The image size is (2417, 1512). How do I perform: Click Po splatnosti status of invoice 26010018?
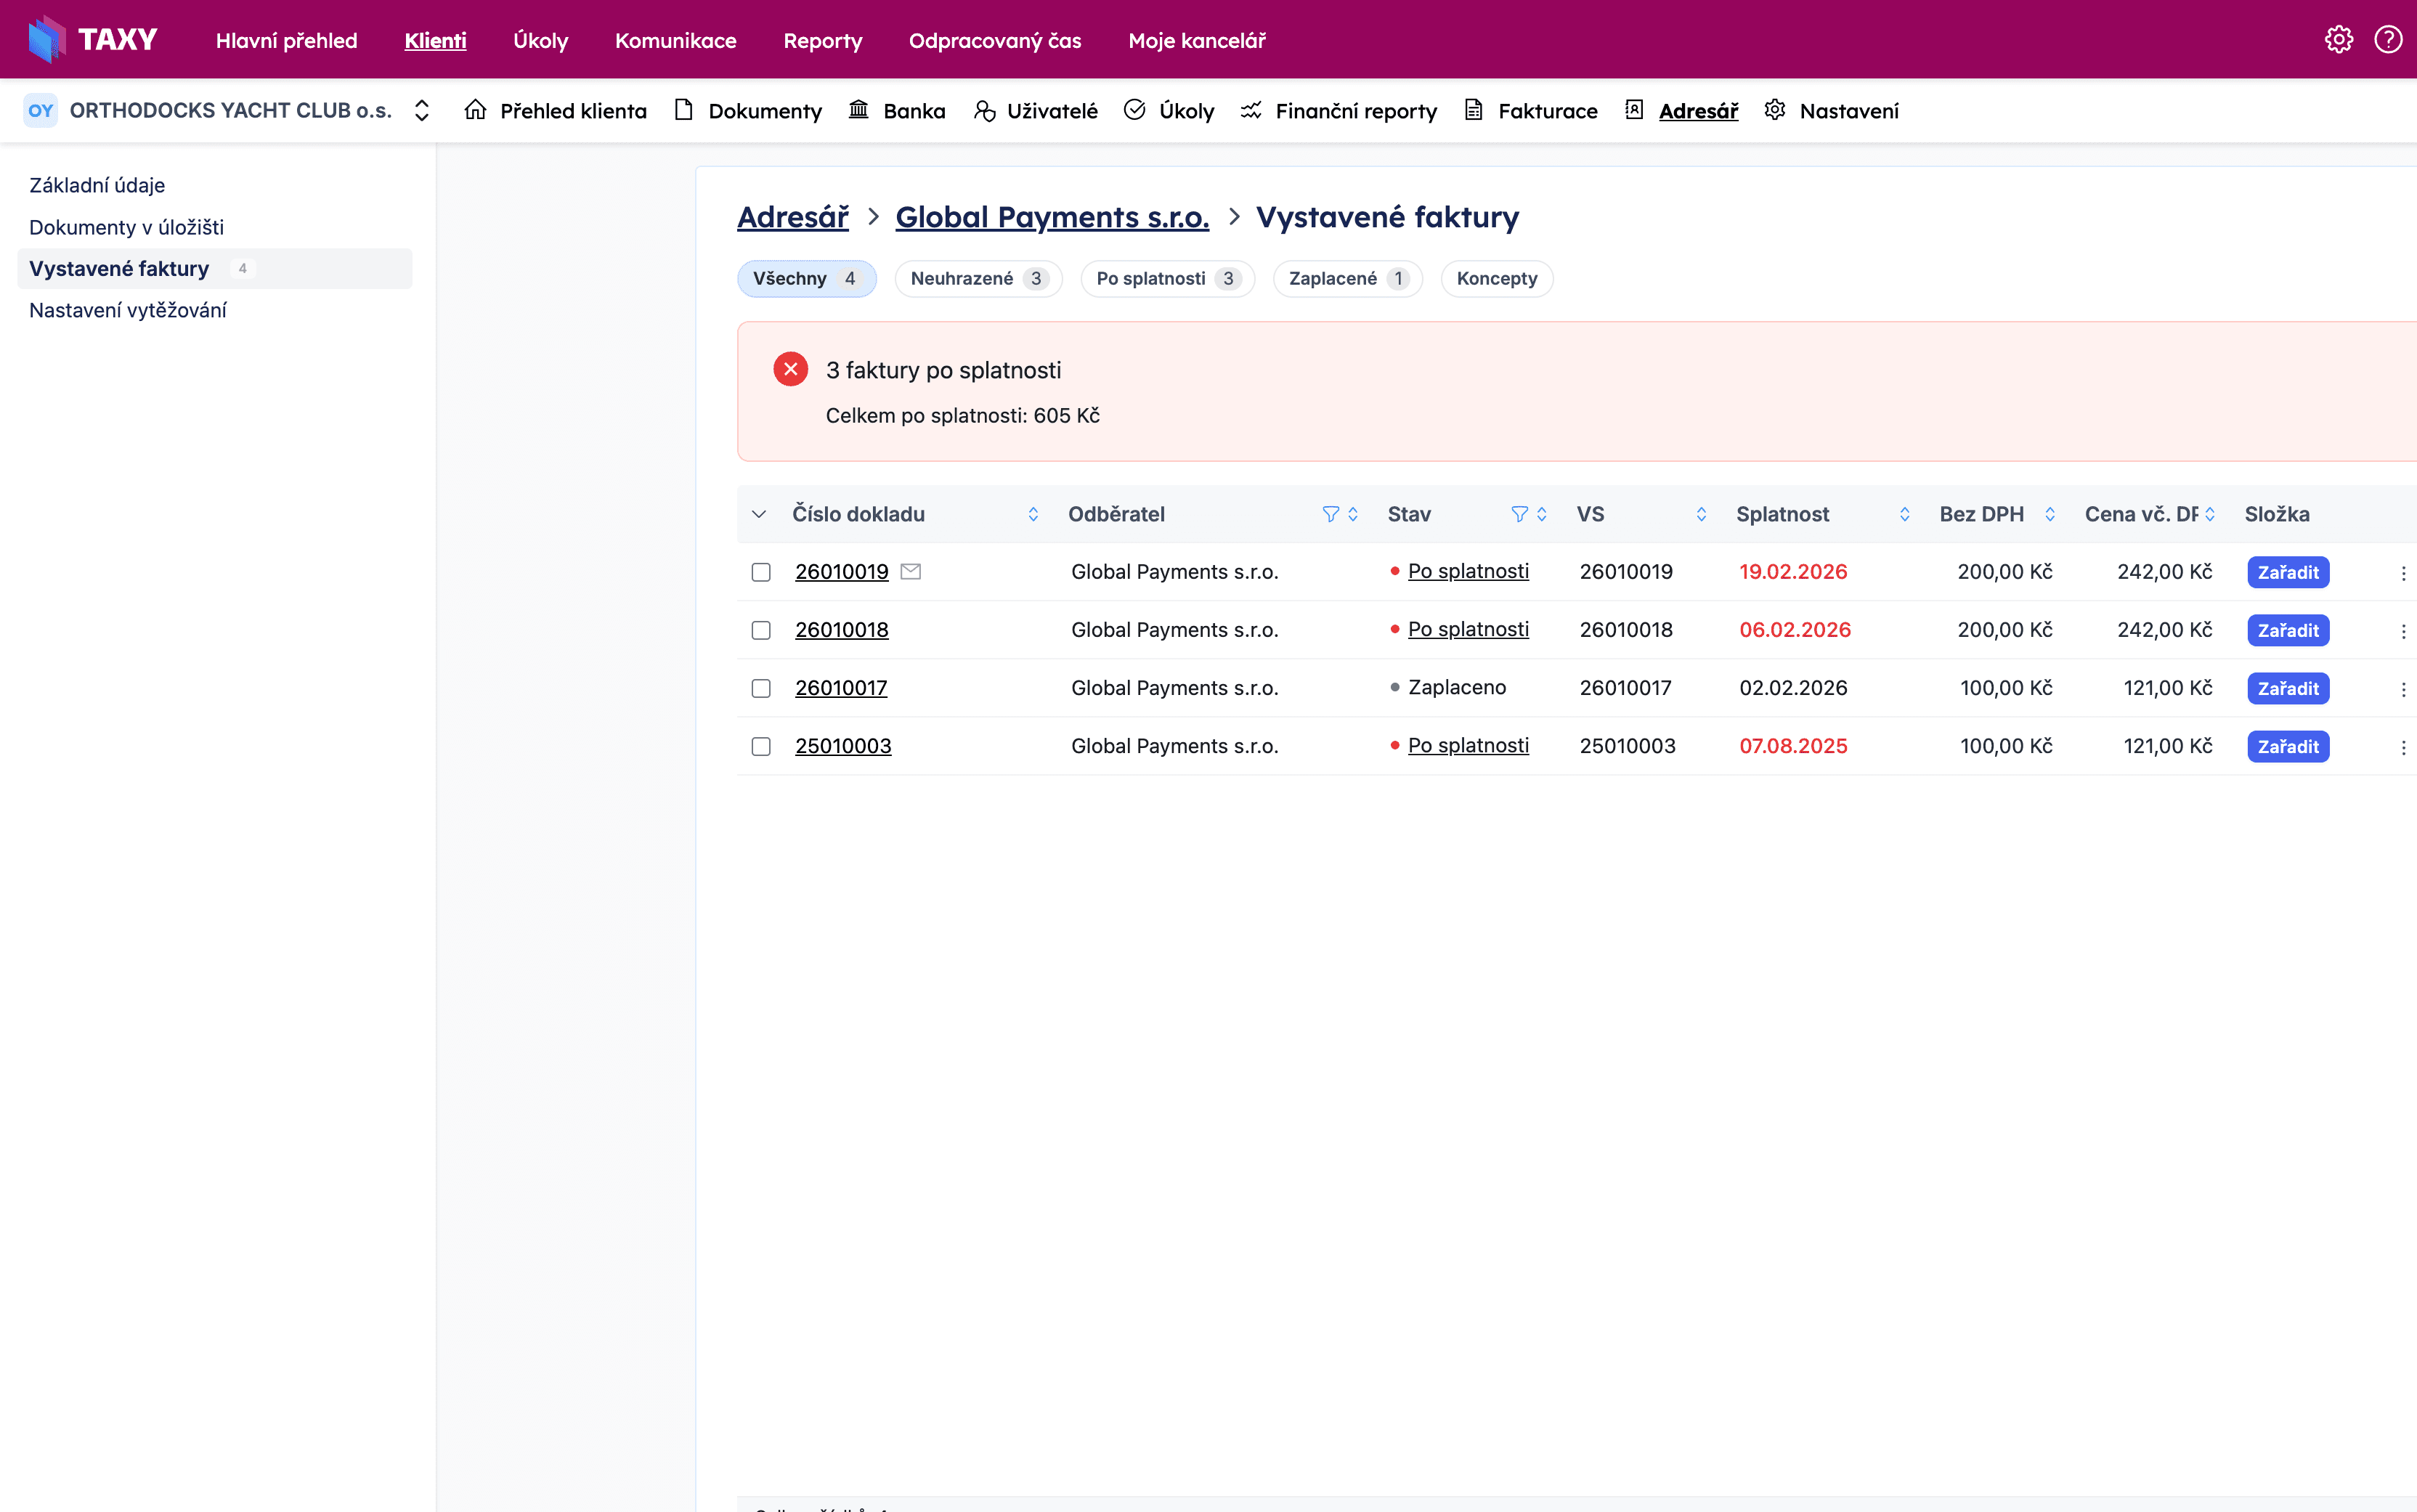click(x=1468, y=629)
